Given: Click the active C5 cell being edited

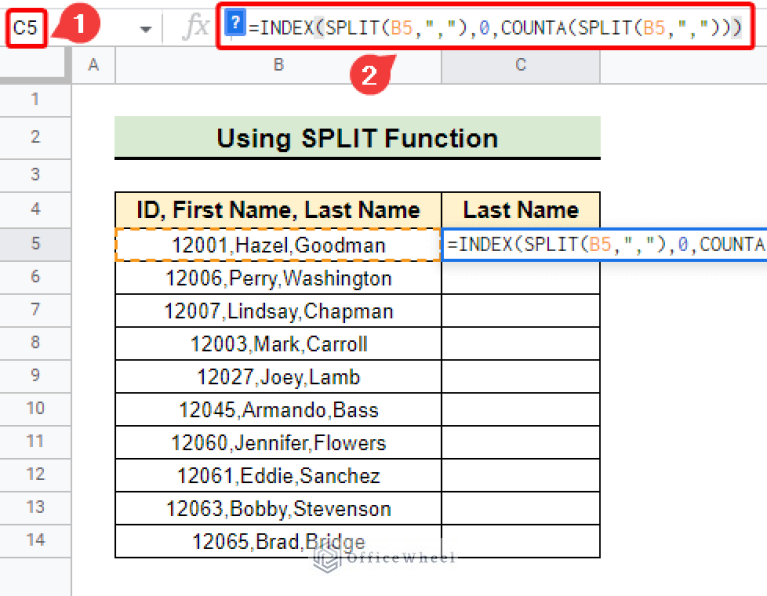Looking at the screenshot, I should 604,244.
